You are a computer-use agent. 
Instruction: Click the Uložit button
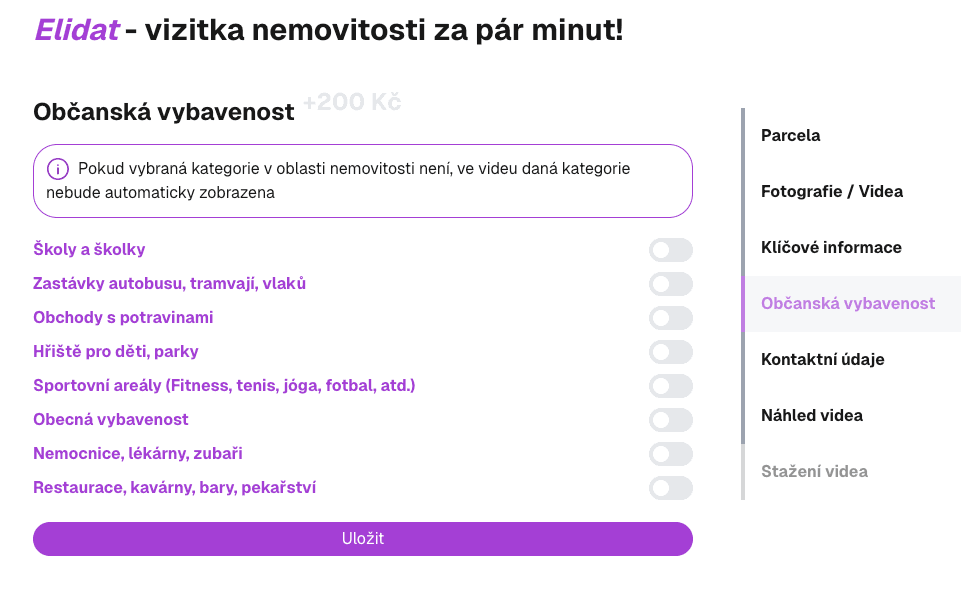(362, 538)
